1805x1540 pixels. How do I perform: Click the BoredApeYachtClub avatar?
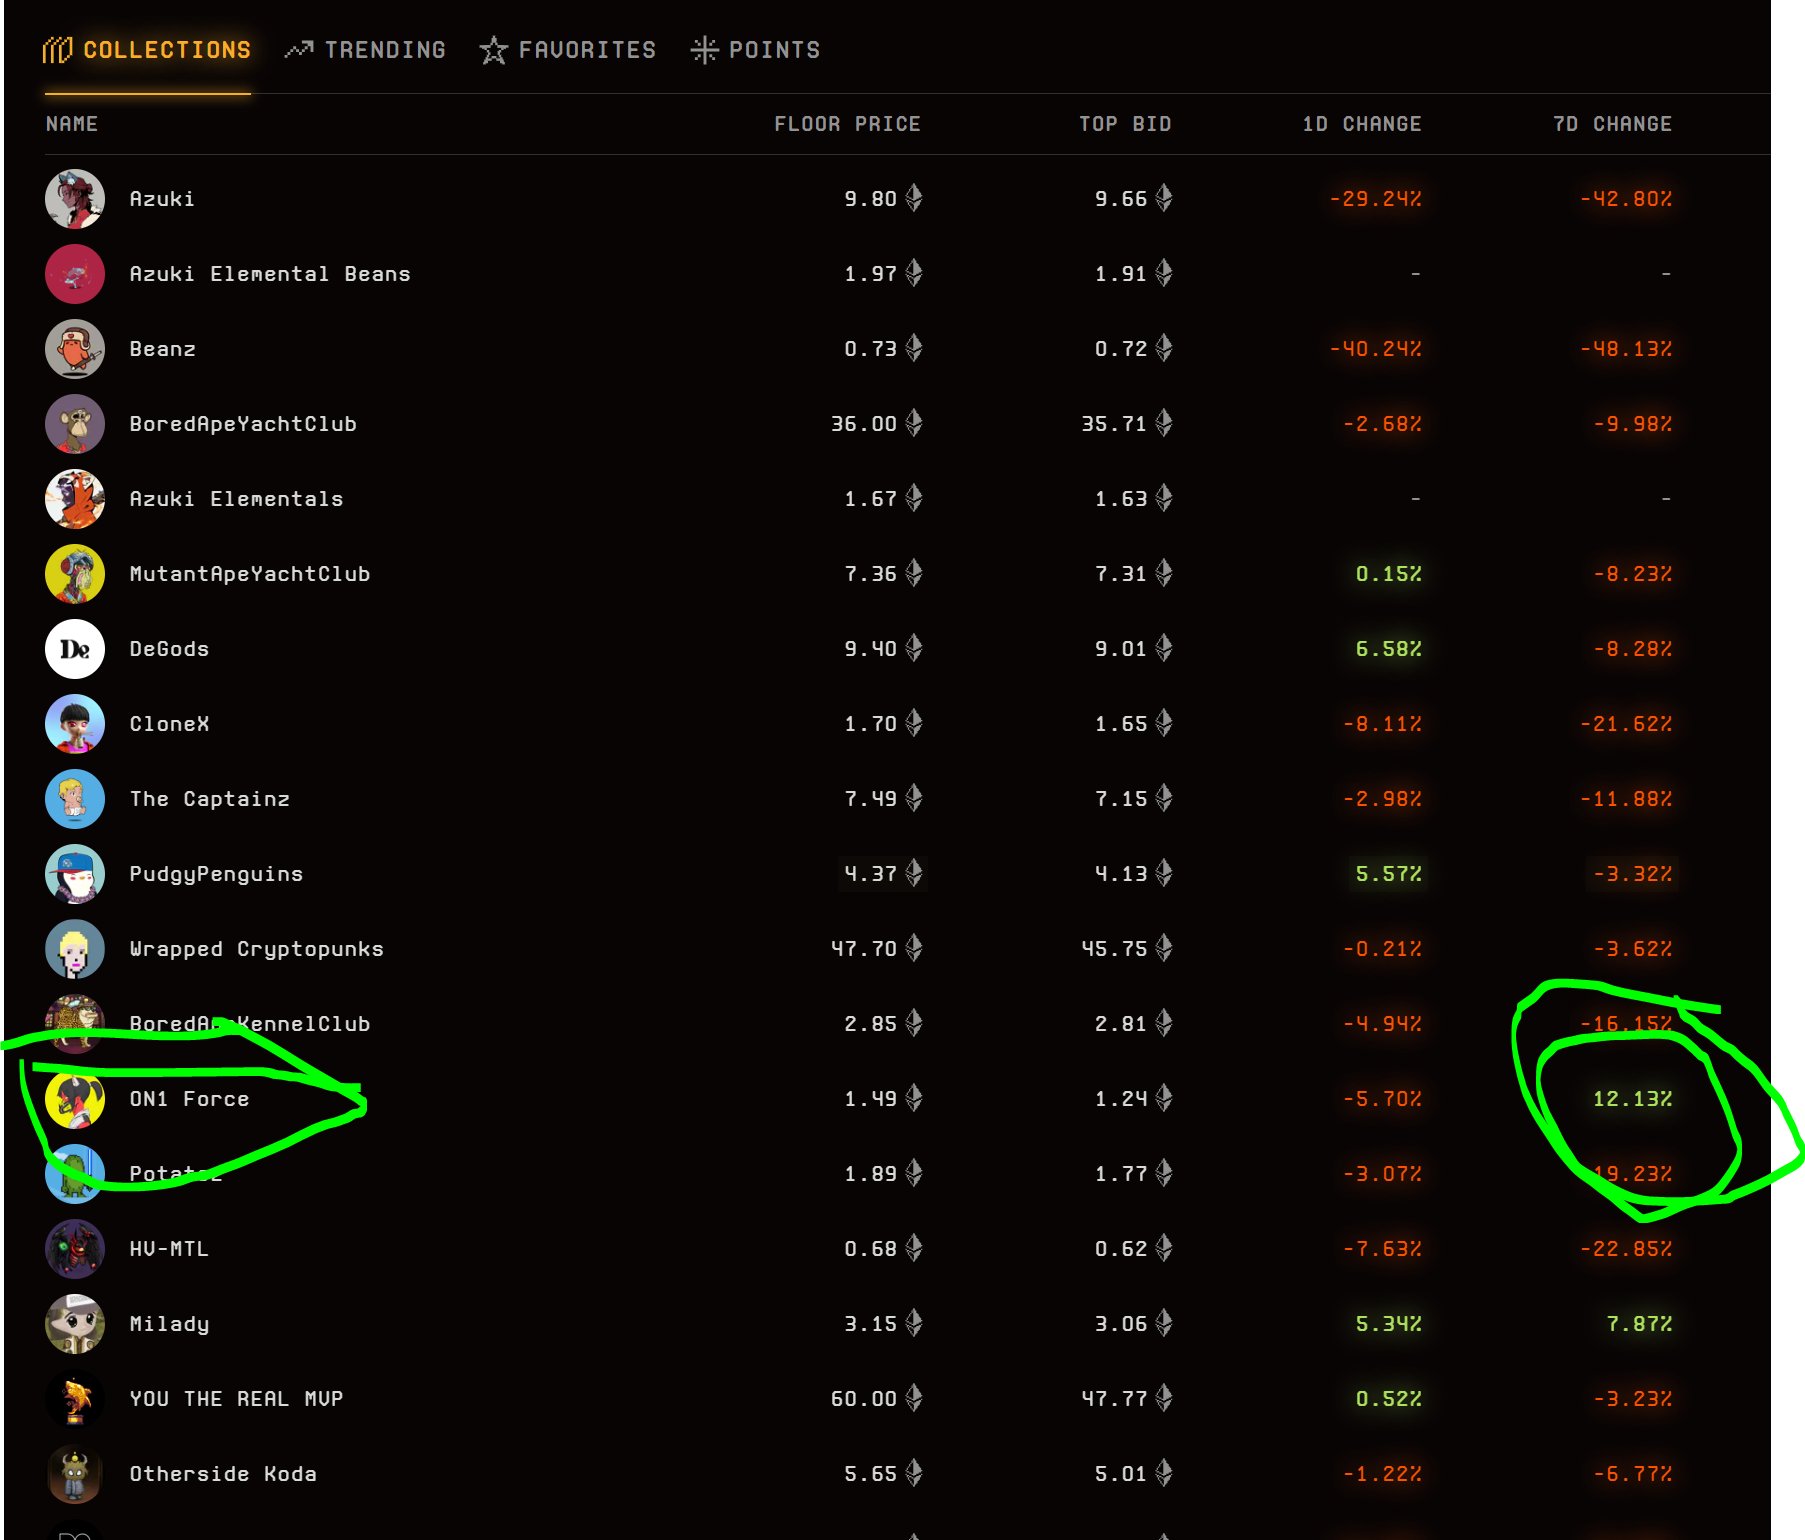75,424
